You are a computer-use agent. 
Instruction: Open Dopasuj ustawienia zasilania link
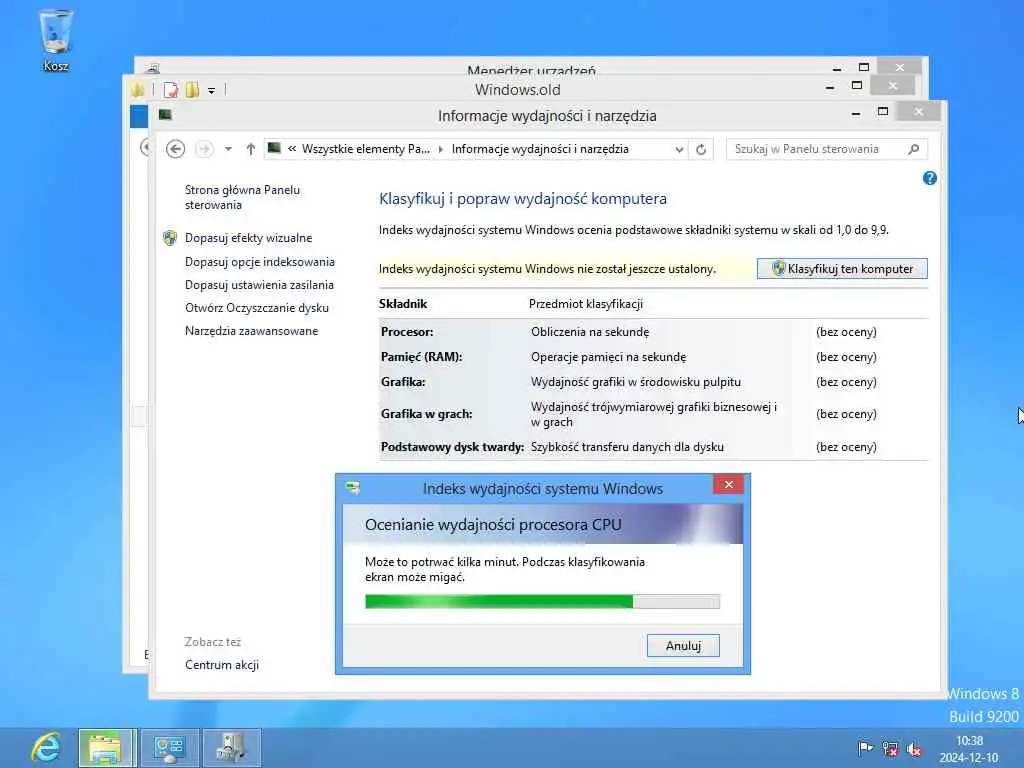[x=259, y=285]
